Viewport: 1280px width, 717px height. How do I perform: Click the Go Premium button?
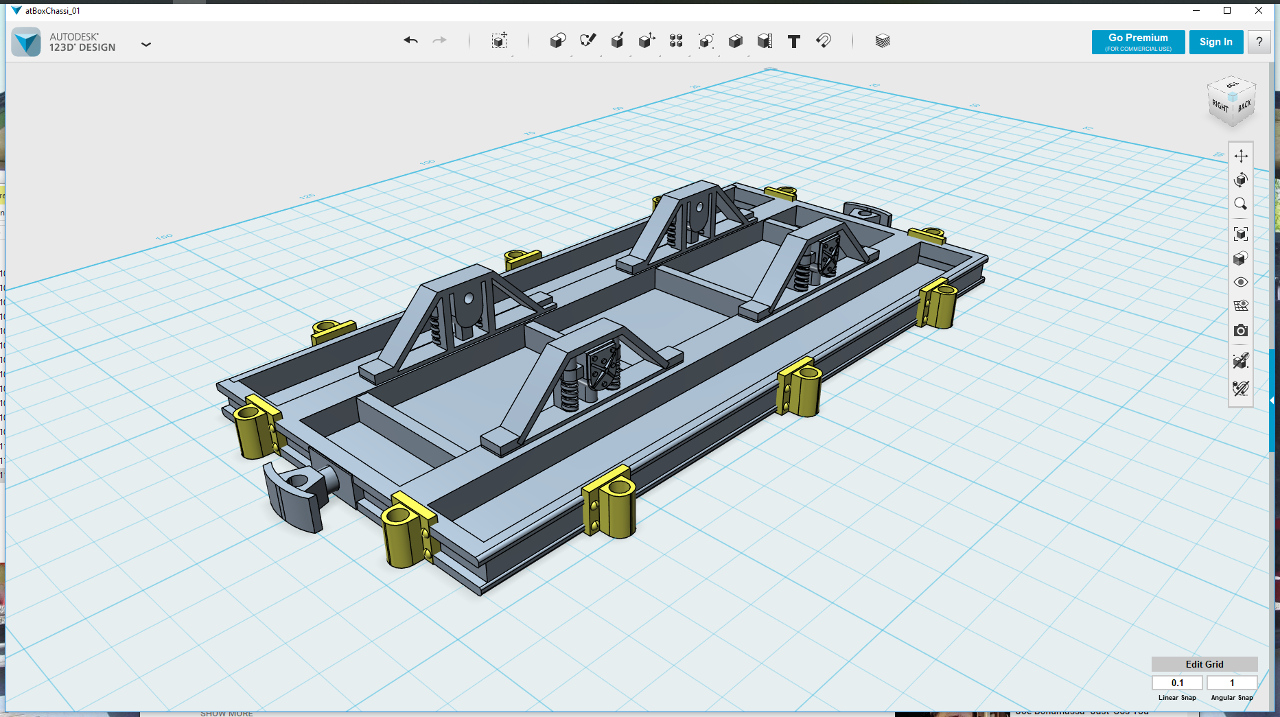1138,42
